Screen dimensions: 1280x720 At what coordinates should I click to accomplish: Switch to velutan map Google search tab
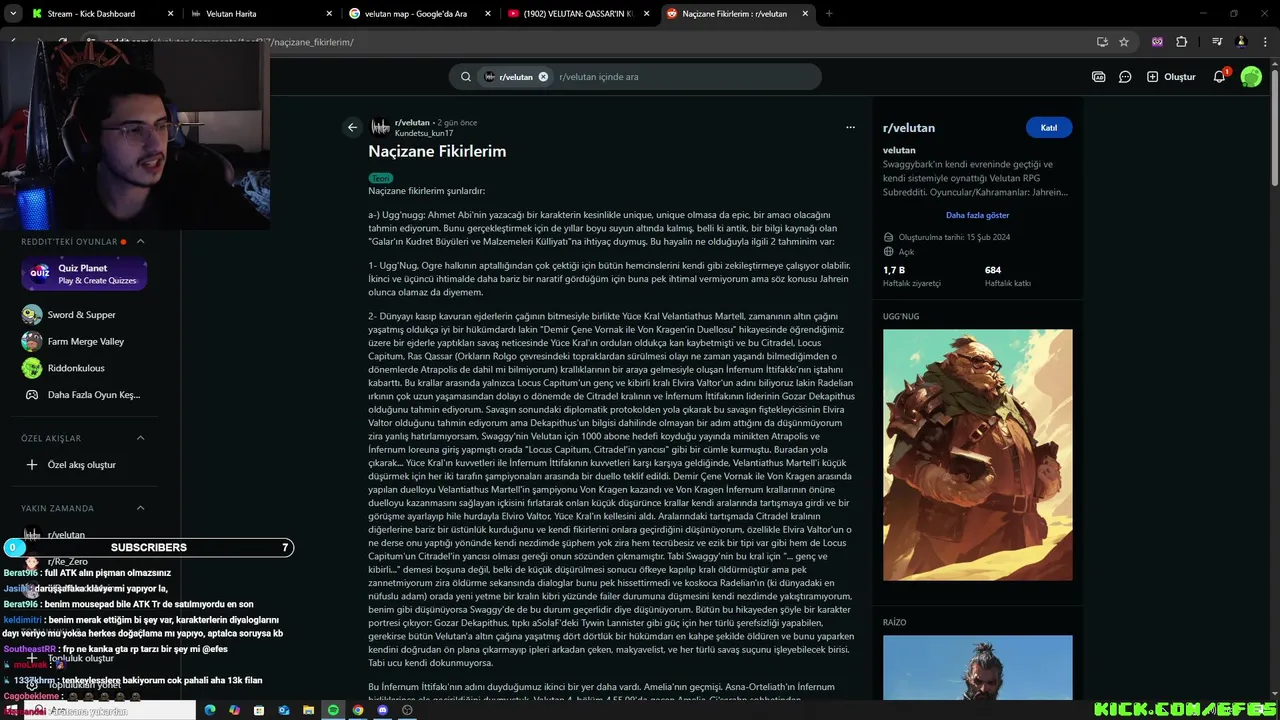click(418, 14)
